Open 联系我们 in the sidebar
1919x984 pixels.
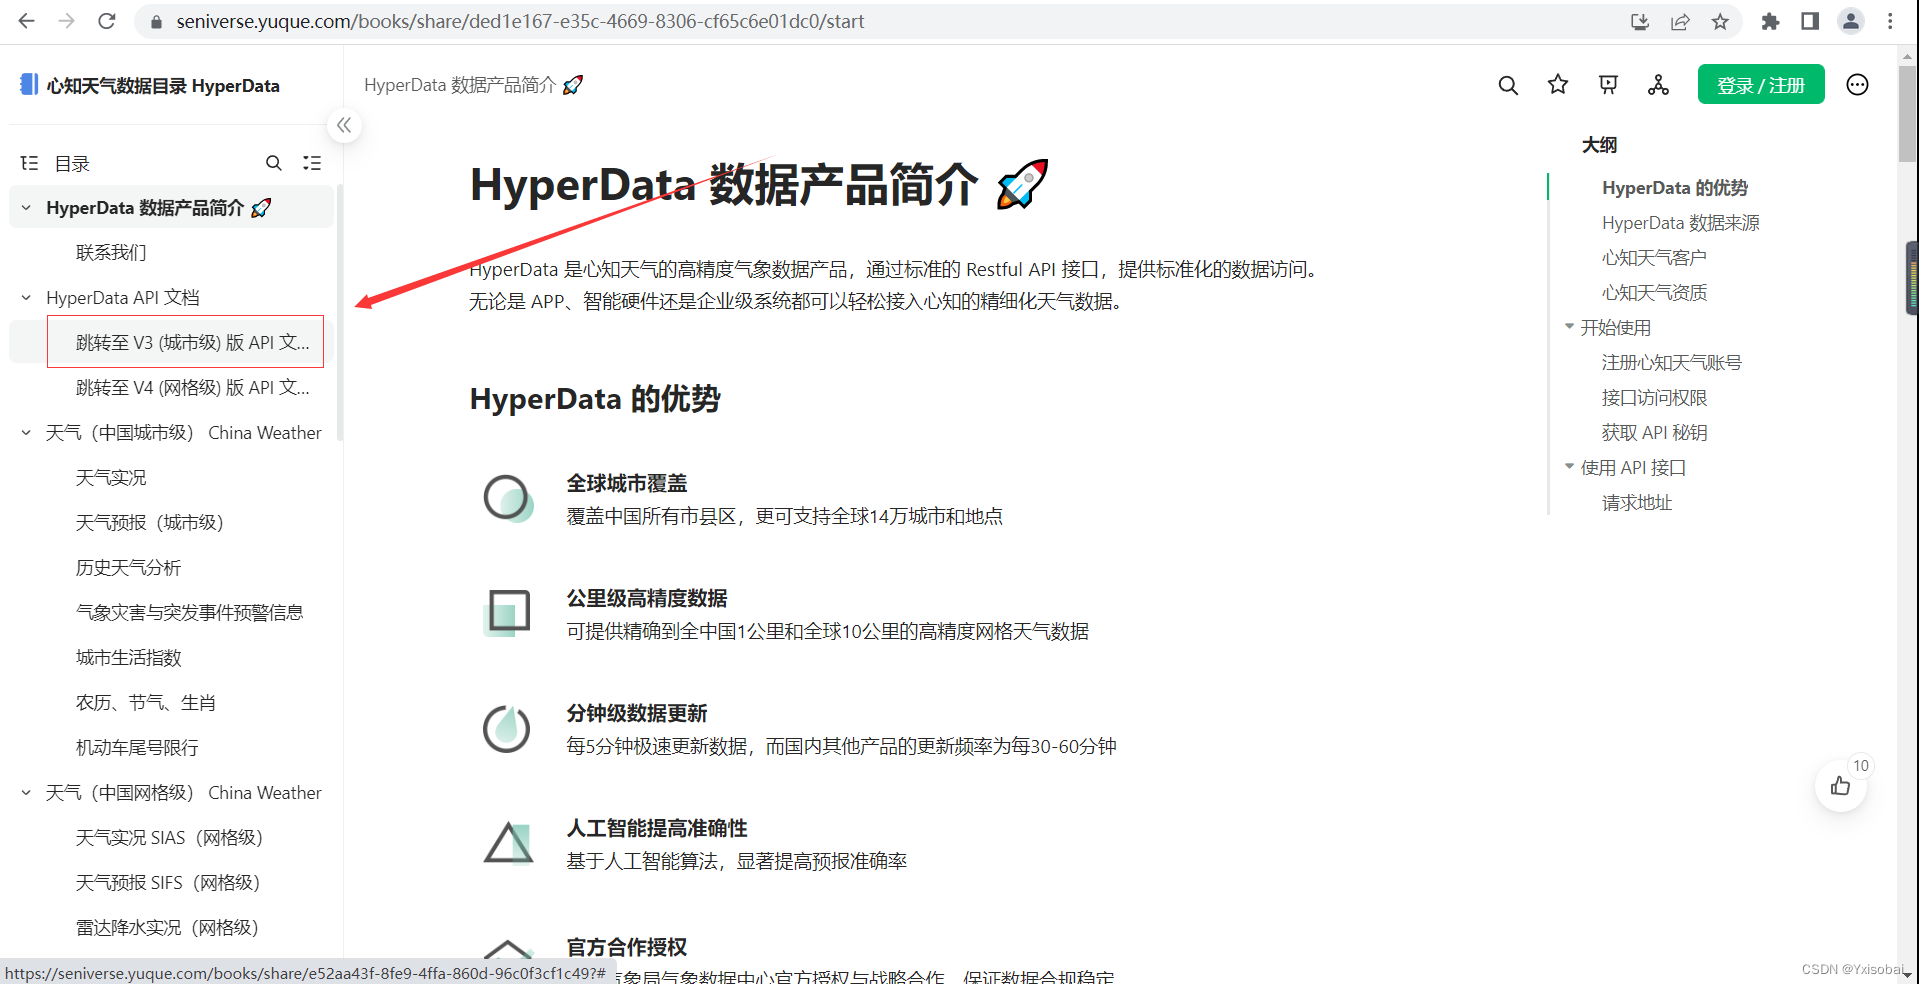coord(111,253)
